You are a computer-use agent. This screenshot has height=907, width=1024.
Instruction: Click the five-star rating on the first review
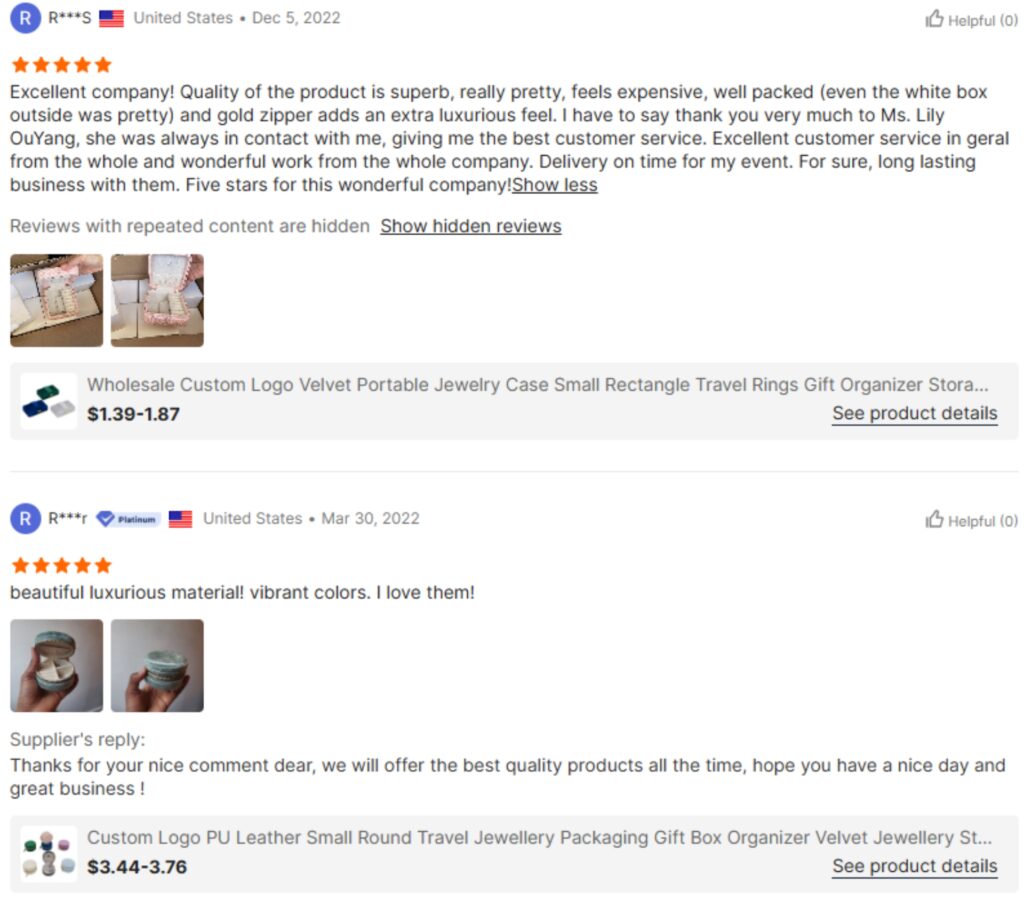coord(59,63)
